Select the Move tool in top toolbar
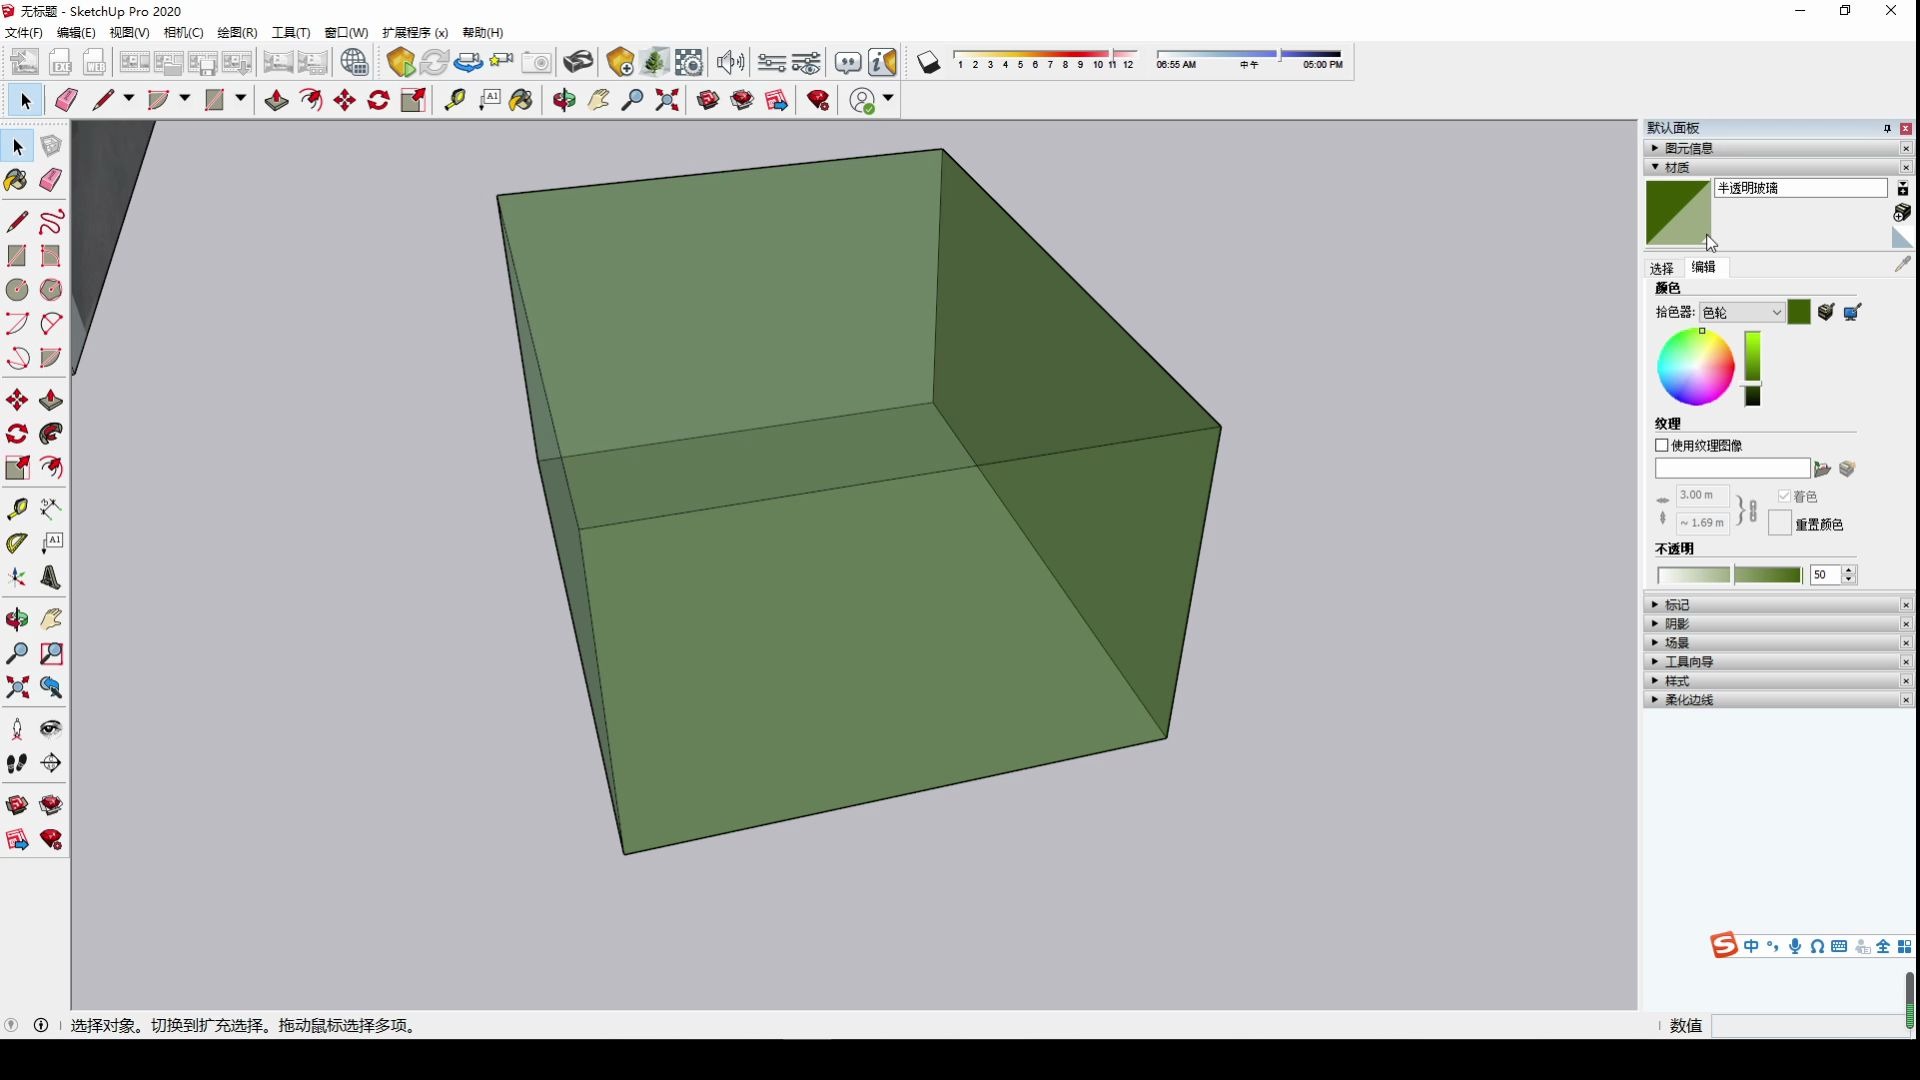 click(x=345, y=100)
